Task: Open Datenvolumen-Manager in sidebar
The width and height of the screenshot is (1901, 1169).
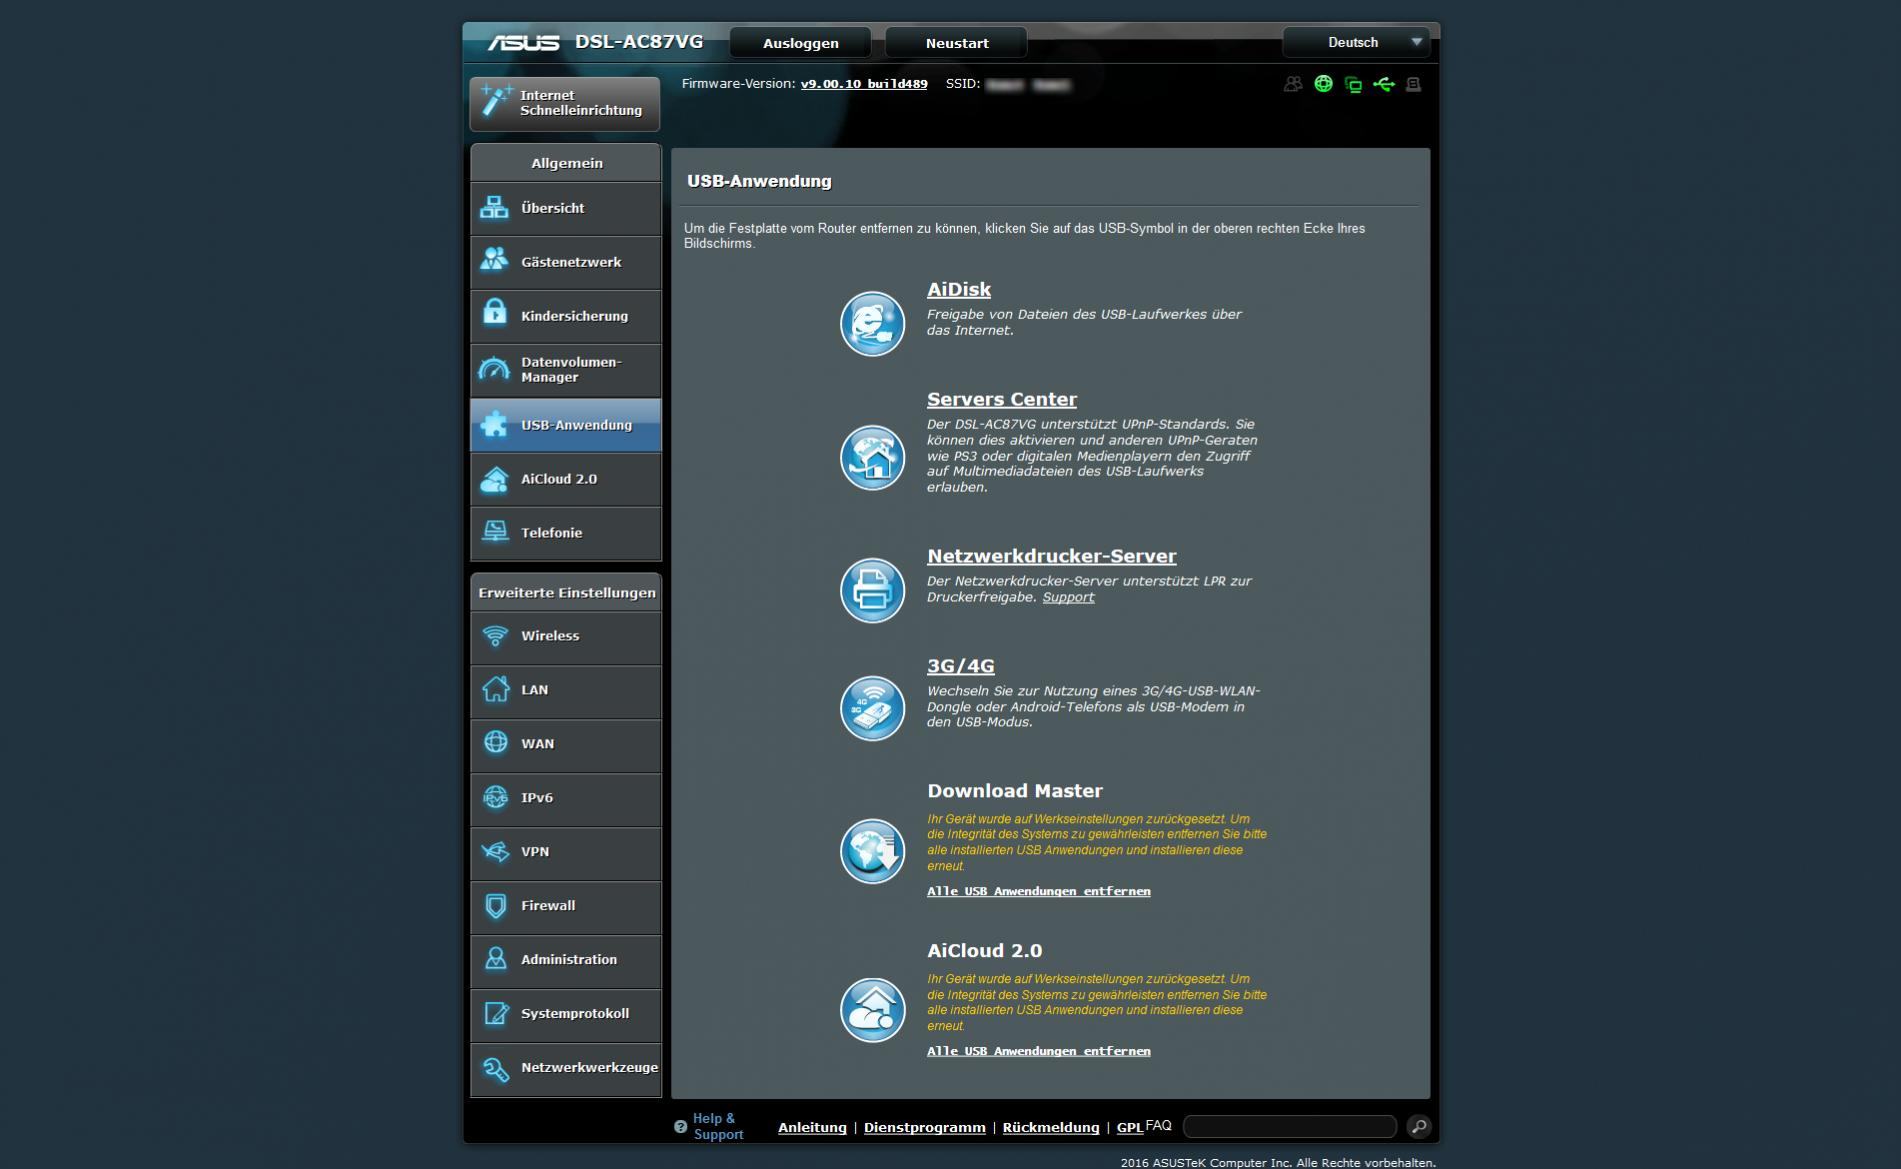Action: pos(566,370)
